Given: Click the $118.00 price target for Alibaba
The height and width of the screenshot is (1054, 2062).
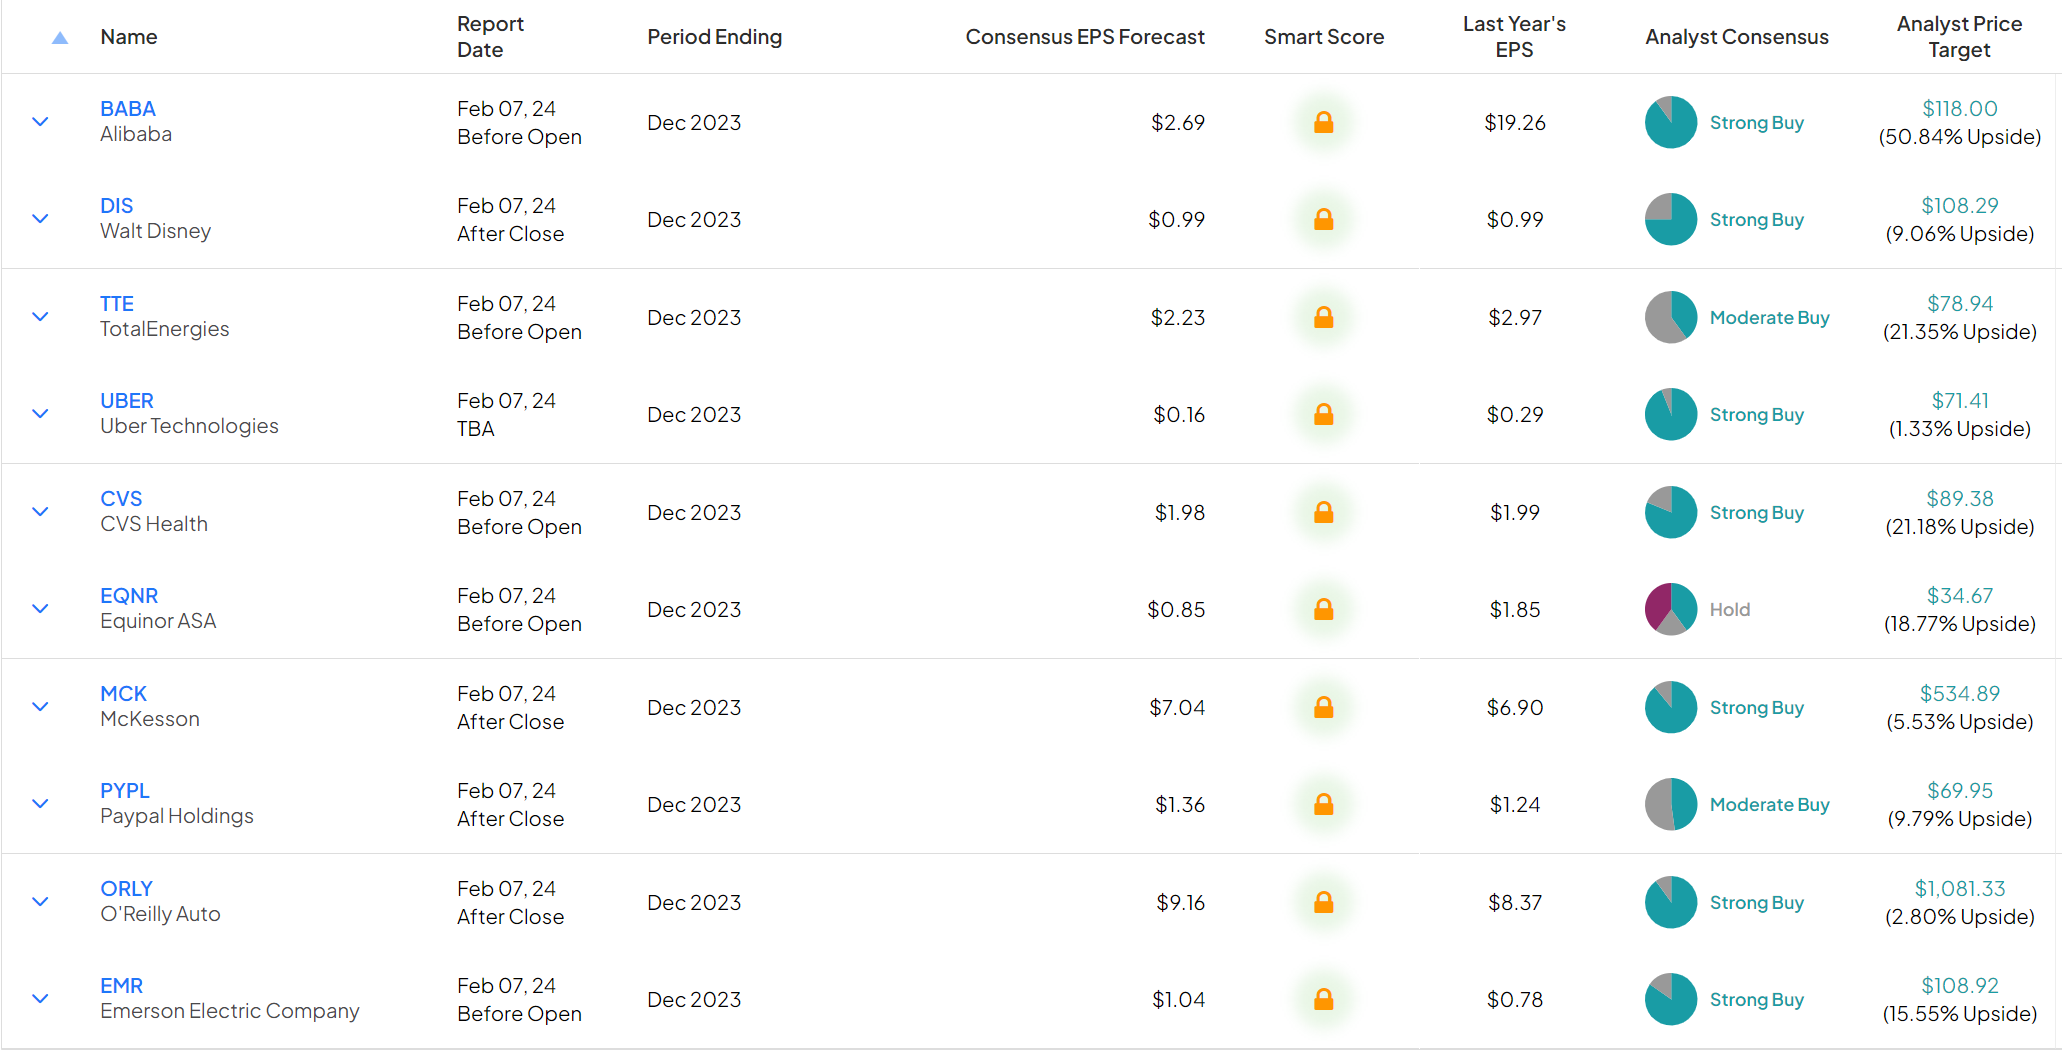Looking at the screenshot, I should 1960,108.
